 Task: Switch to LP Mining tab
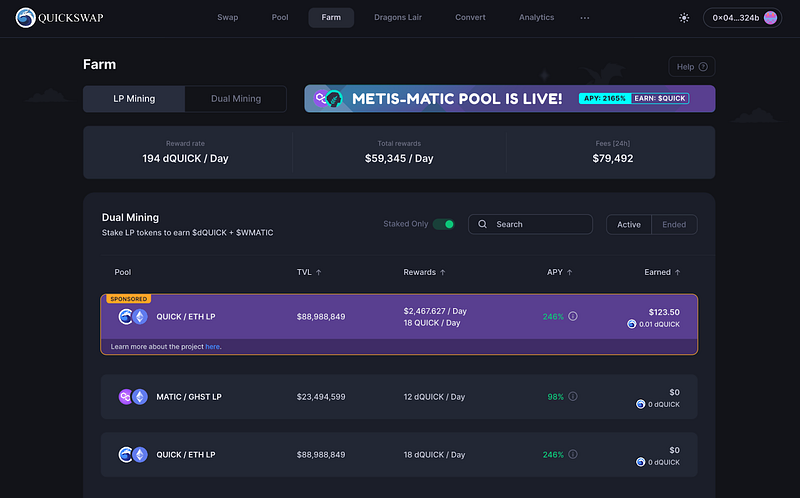click(134, 99)
